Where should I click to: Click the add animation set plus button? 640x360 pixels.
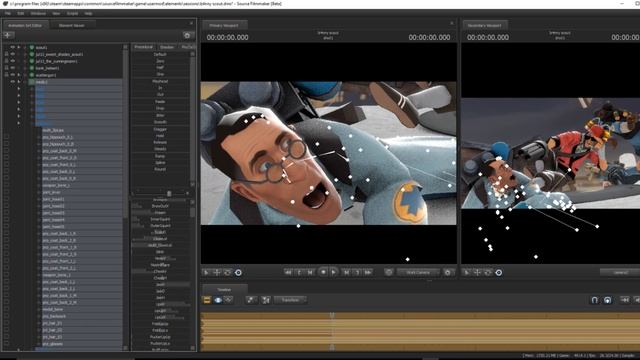[8, 35]
